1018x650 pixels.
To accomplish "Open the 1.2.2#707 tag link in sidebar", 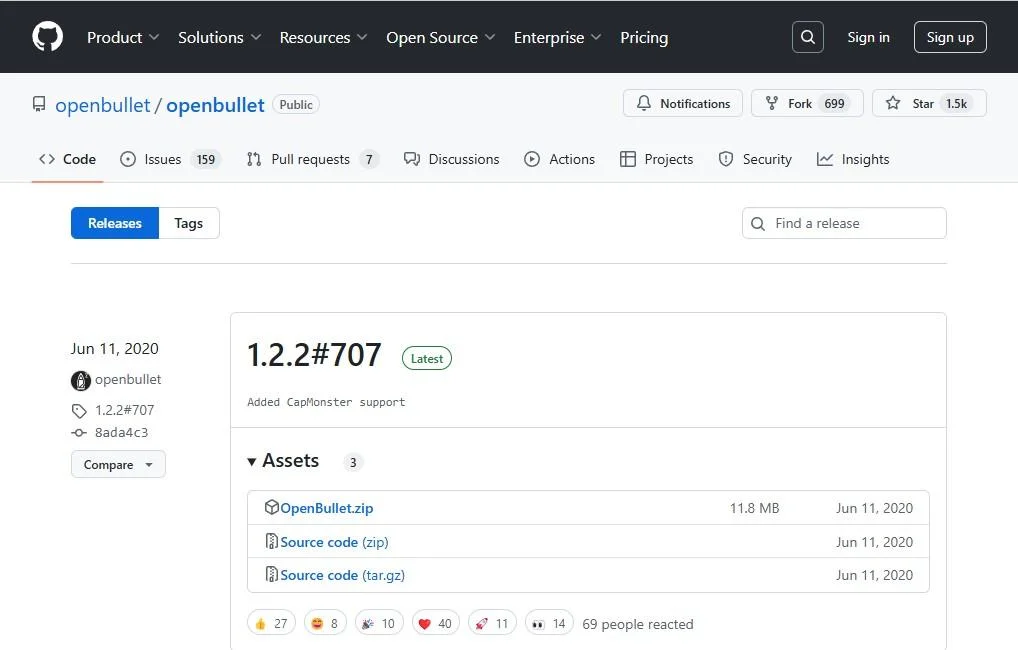I will pos(125,410).
